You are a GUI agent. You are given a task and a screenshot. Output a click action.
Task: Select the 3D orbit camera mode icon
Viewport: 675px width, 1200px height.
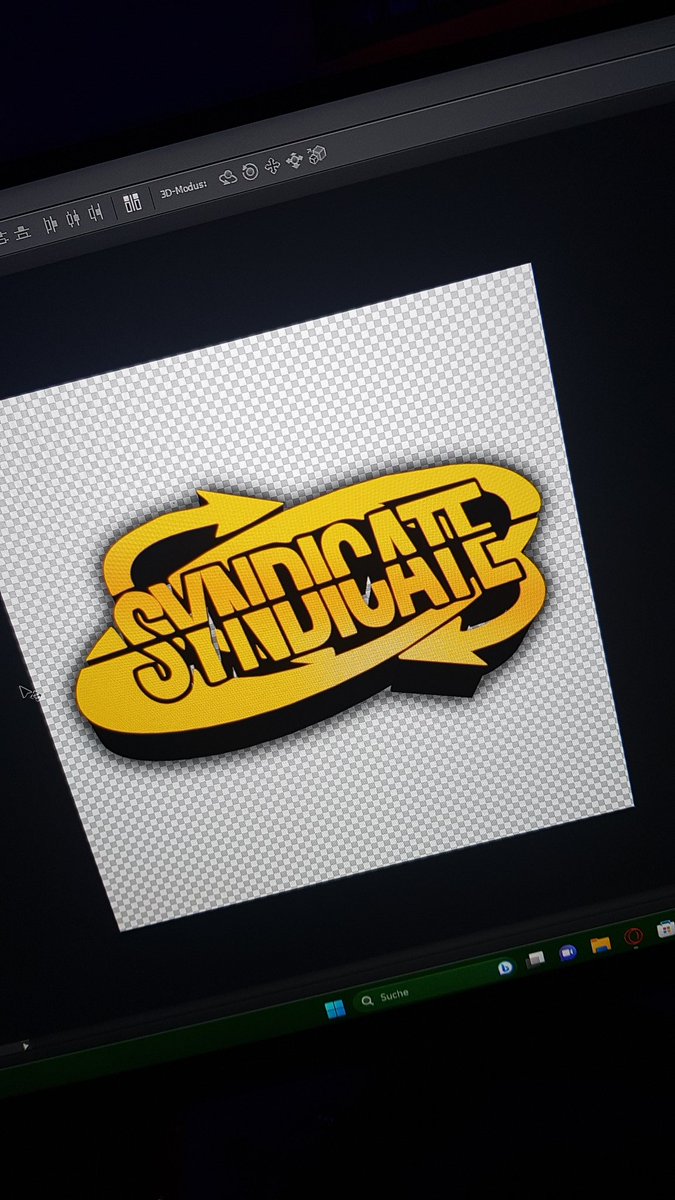tap(229, 177)
